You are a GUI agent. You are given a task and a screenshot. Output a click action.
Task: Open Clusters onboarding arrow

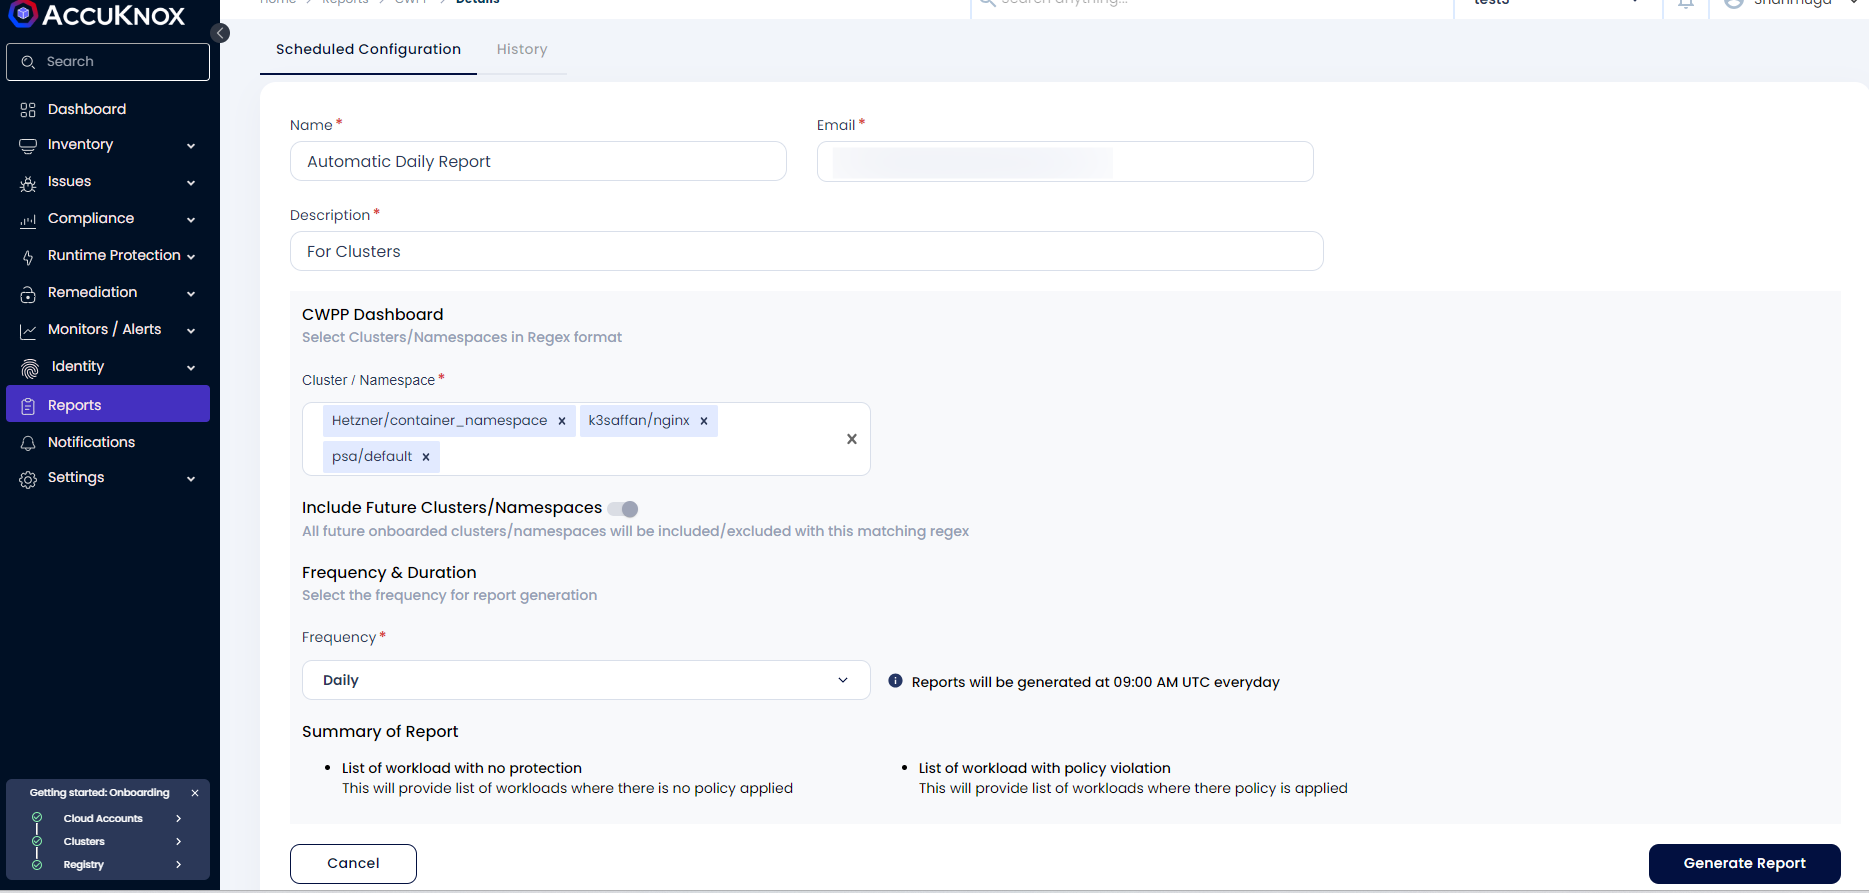tap(179, 842)
